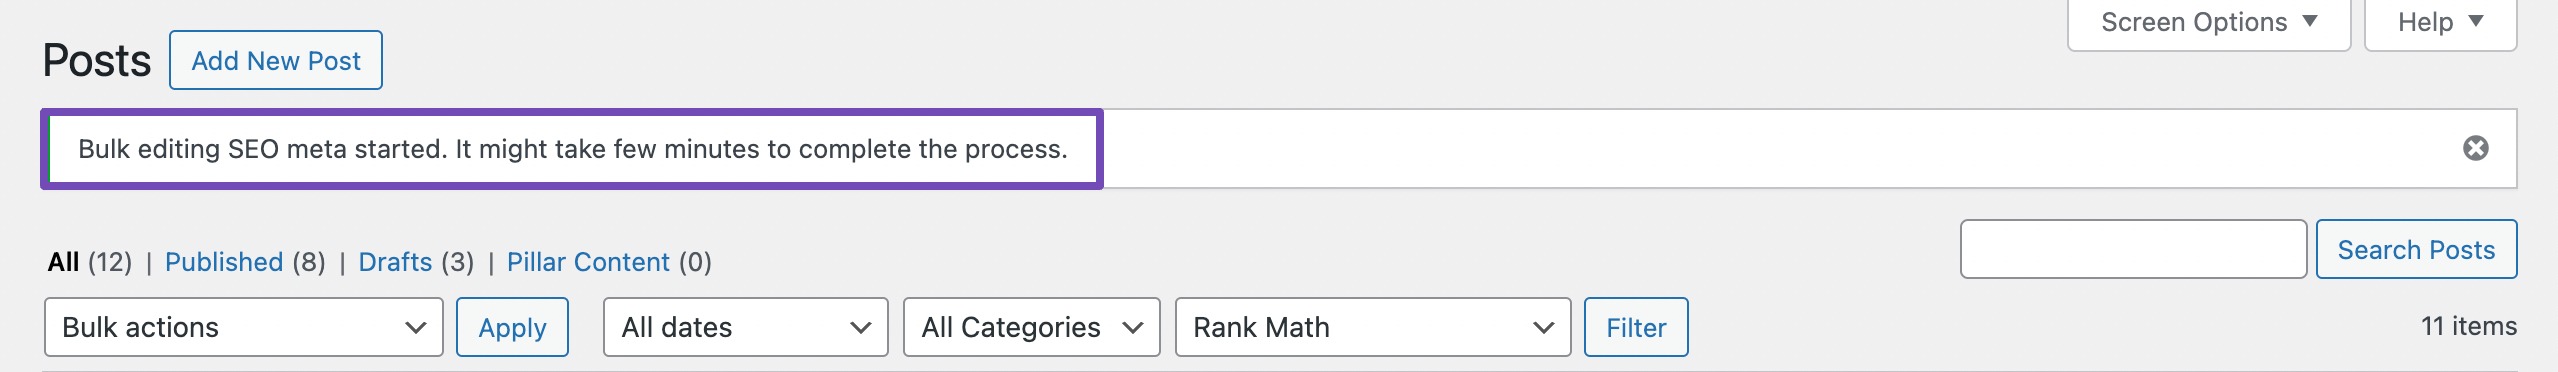
Task: Open the Rank Math filter dropdown
Action: coord(1373,327)
